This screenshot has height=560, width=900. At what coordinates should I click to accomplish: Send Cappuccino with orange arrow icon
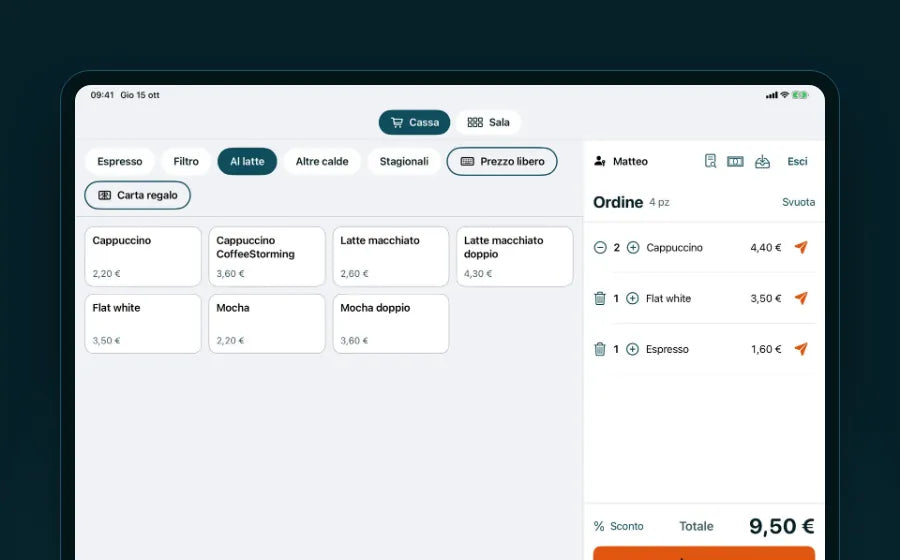[x=801, y=247]
